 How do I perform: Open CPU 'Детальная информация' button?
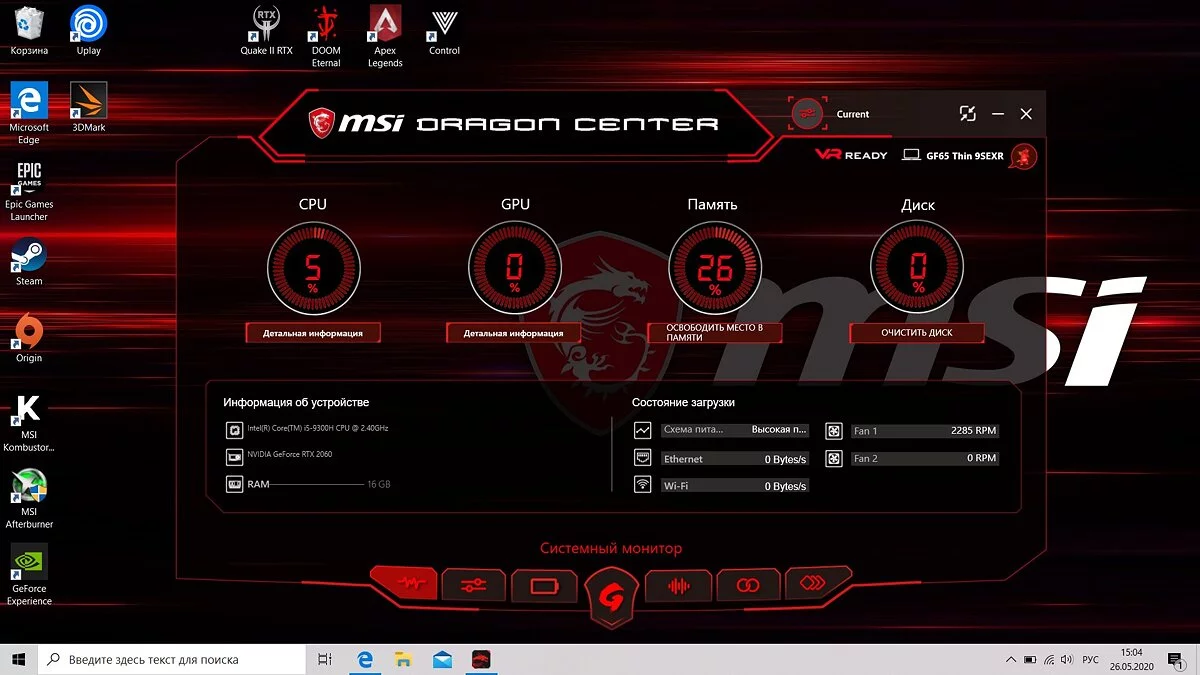(313, 333)
